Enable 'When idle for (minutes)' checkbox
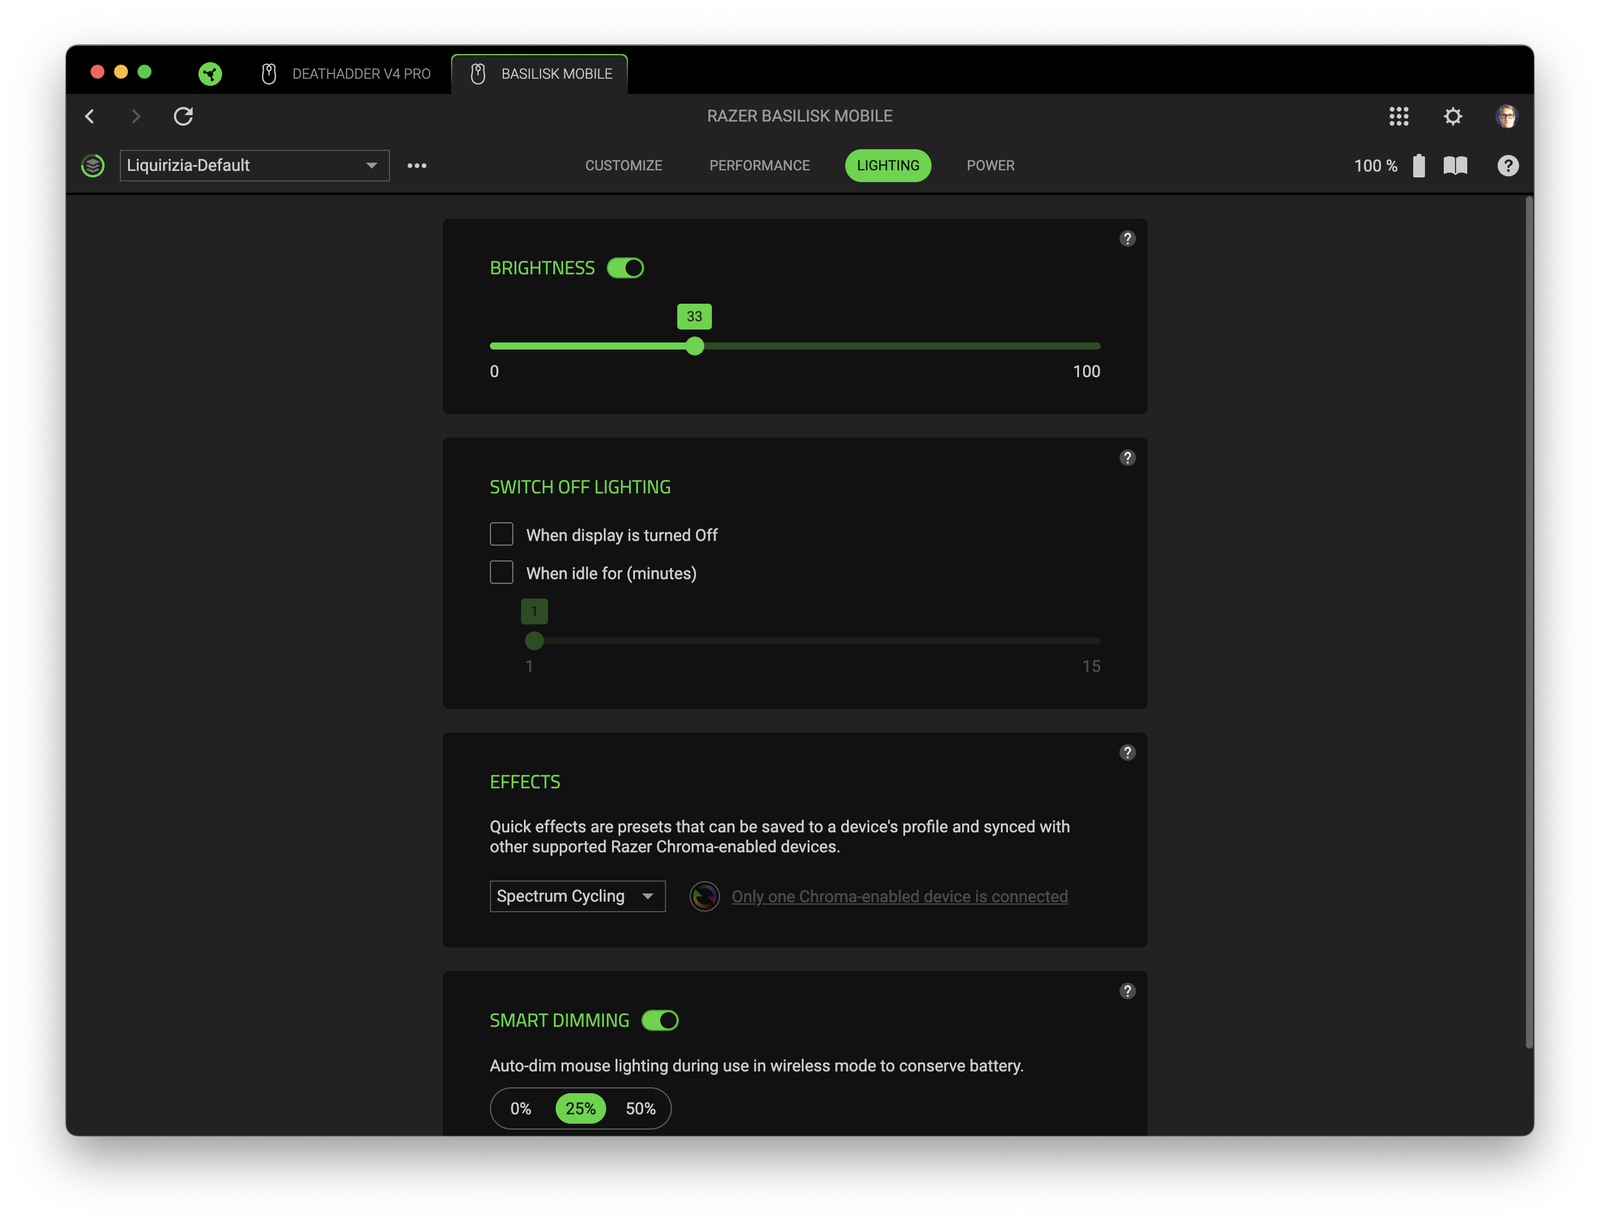This screenshot has width=1600, height=1223. pos(502,573)
